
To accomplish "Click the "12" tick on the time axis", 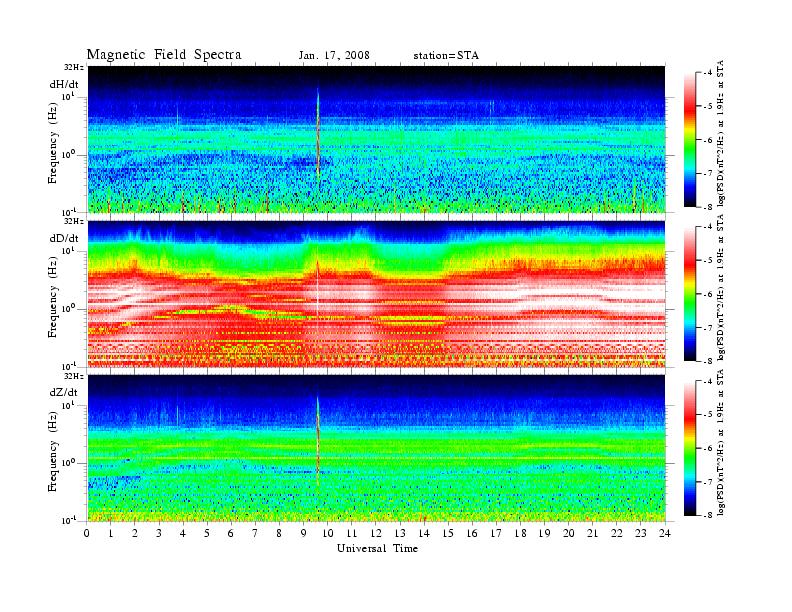I will click(376, 533).
